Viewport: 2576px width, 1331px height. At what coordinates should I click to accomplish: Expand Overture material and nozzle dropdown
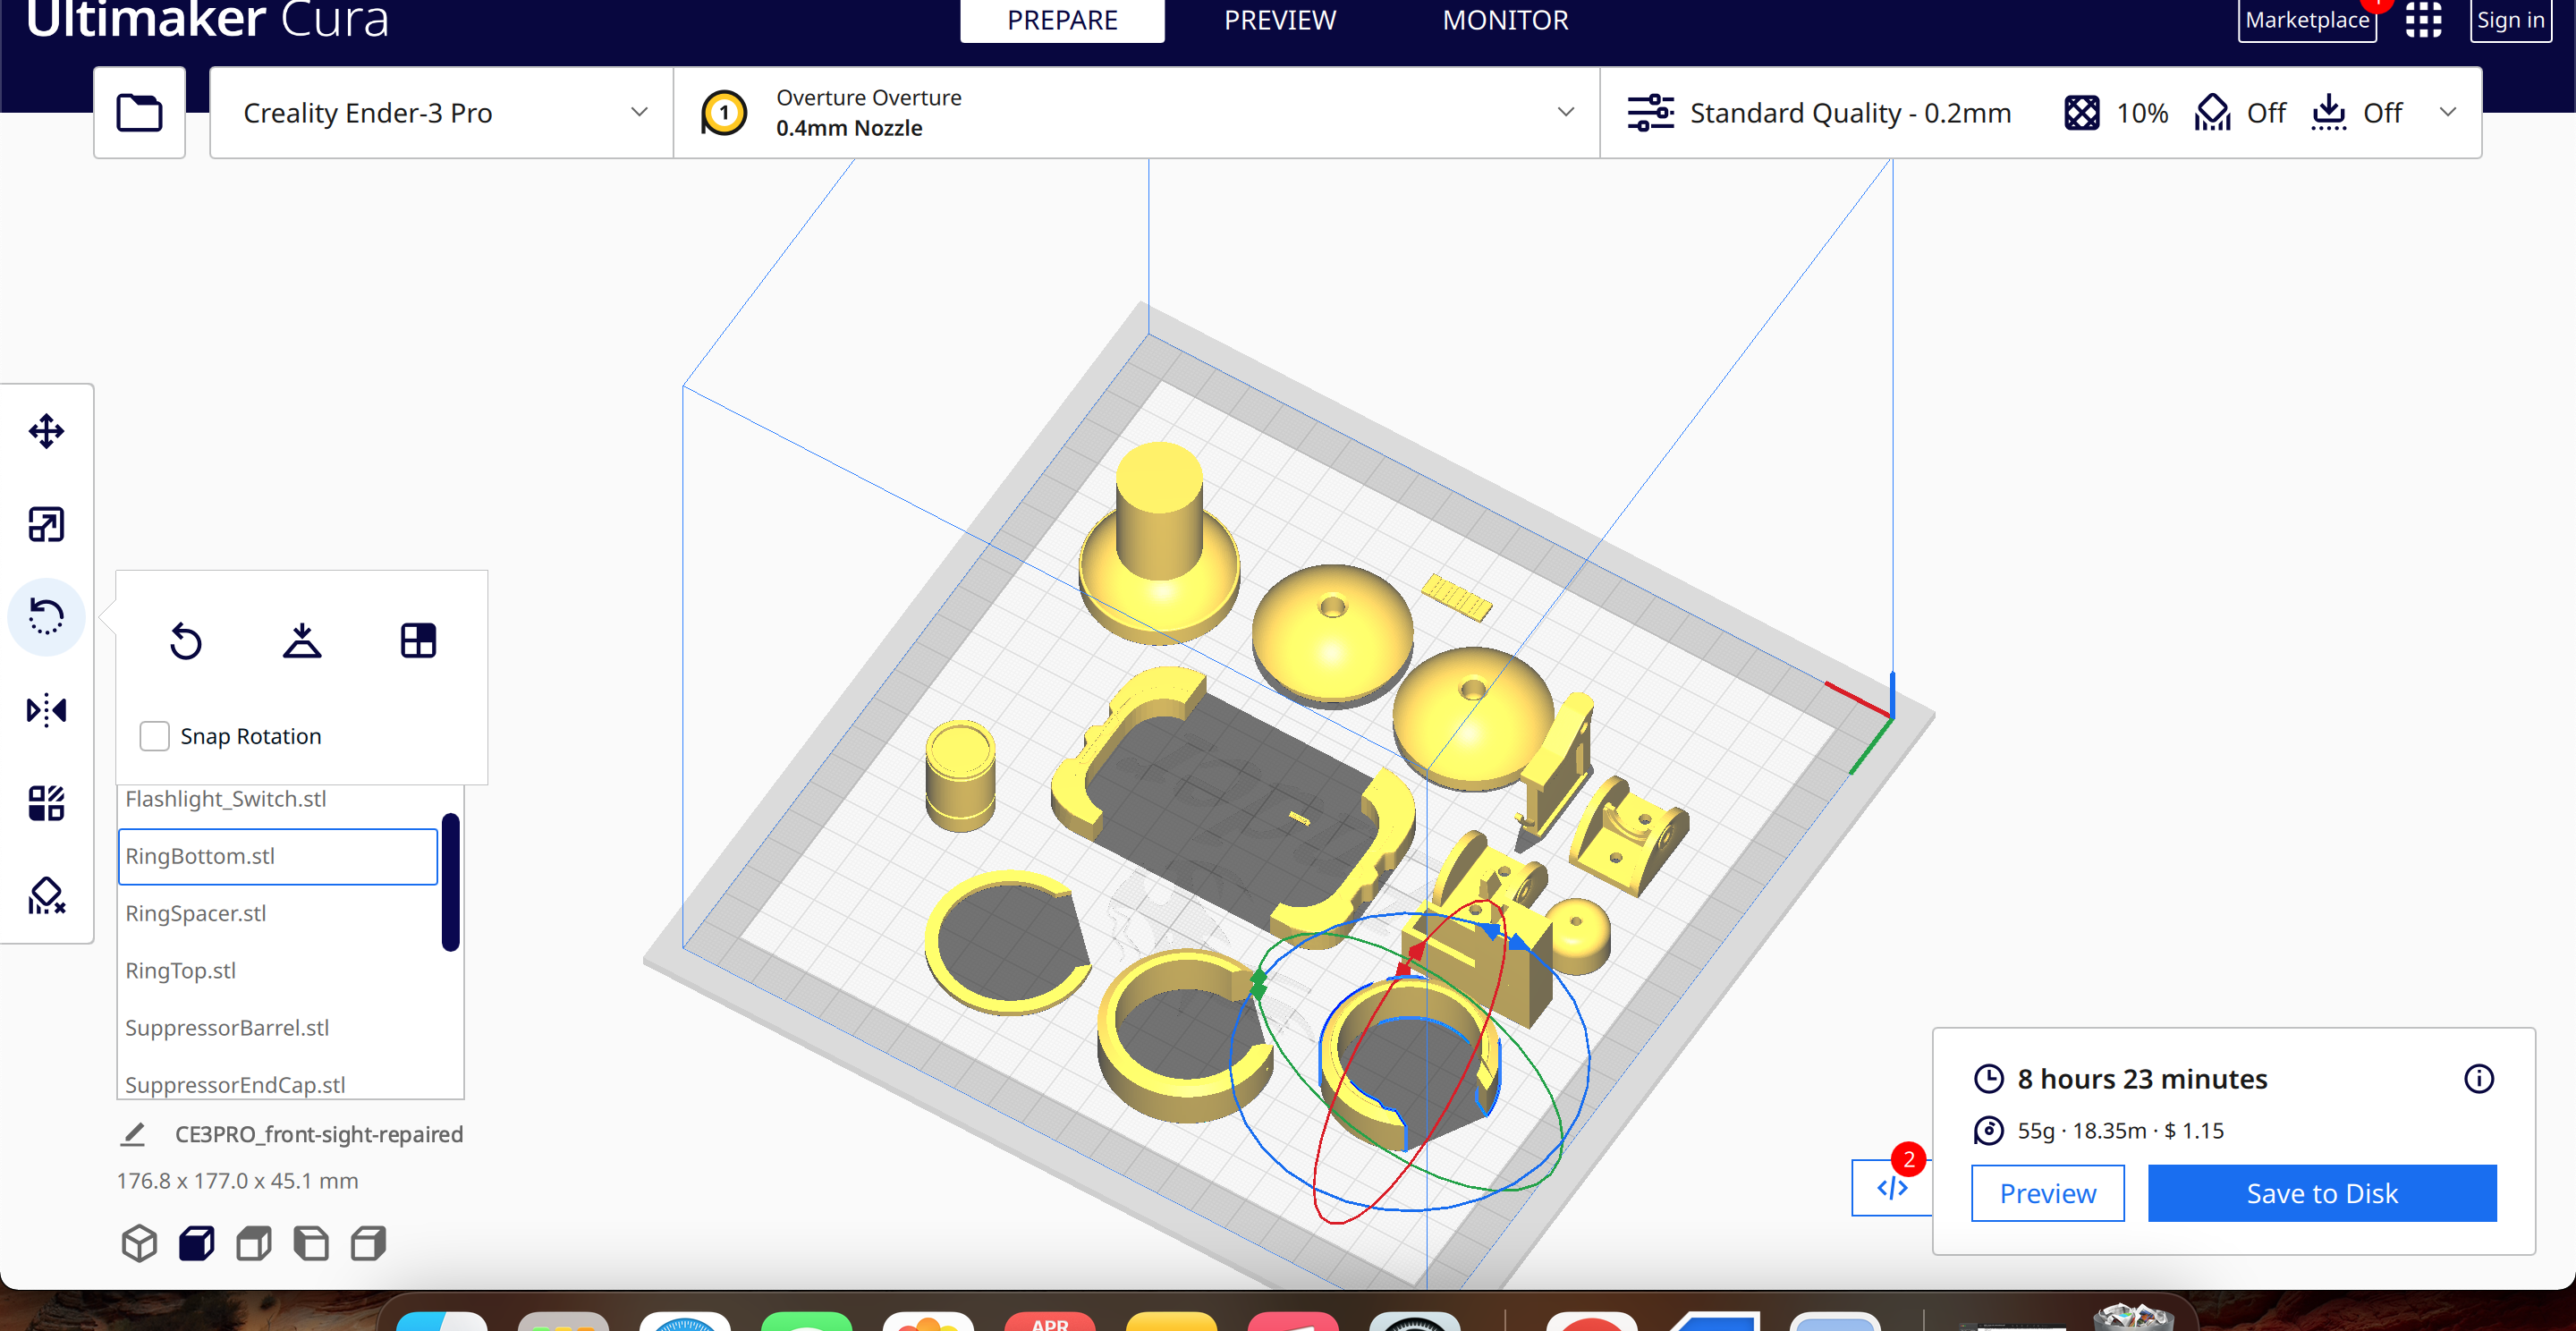click(1136, 112)
